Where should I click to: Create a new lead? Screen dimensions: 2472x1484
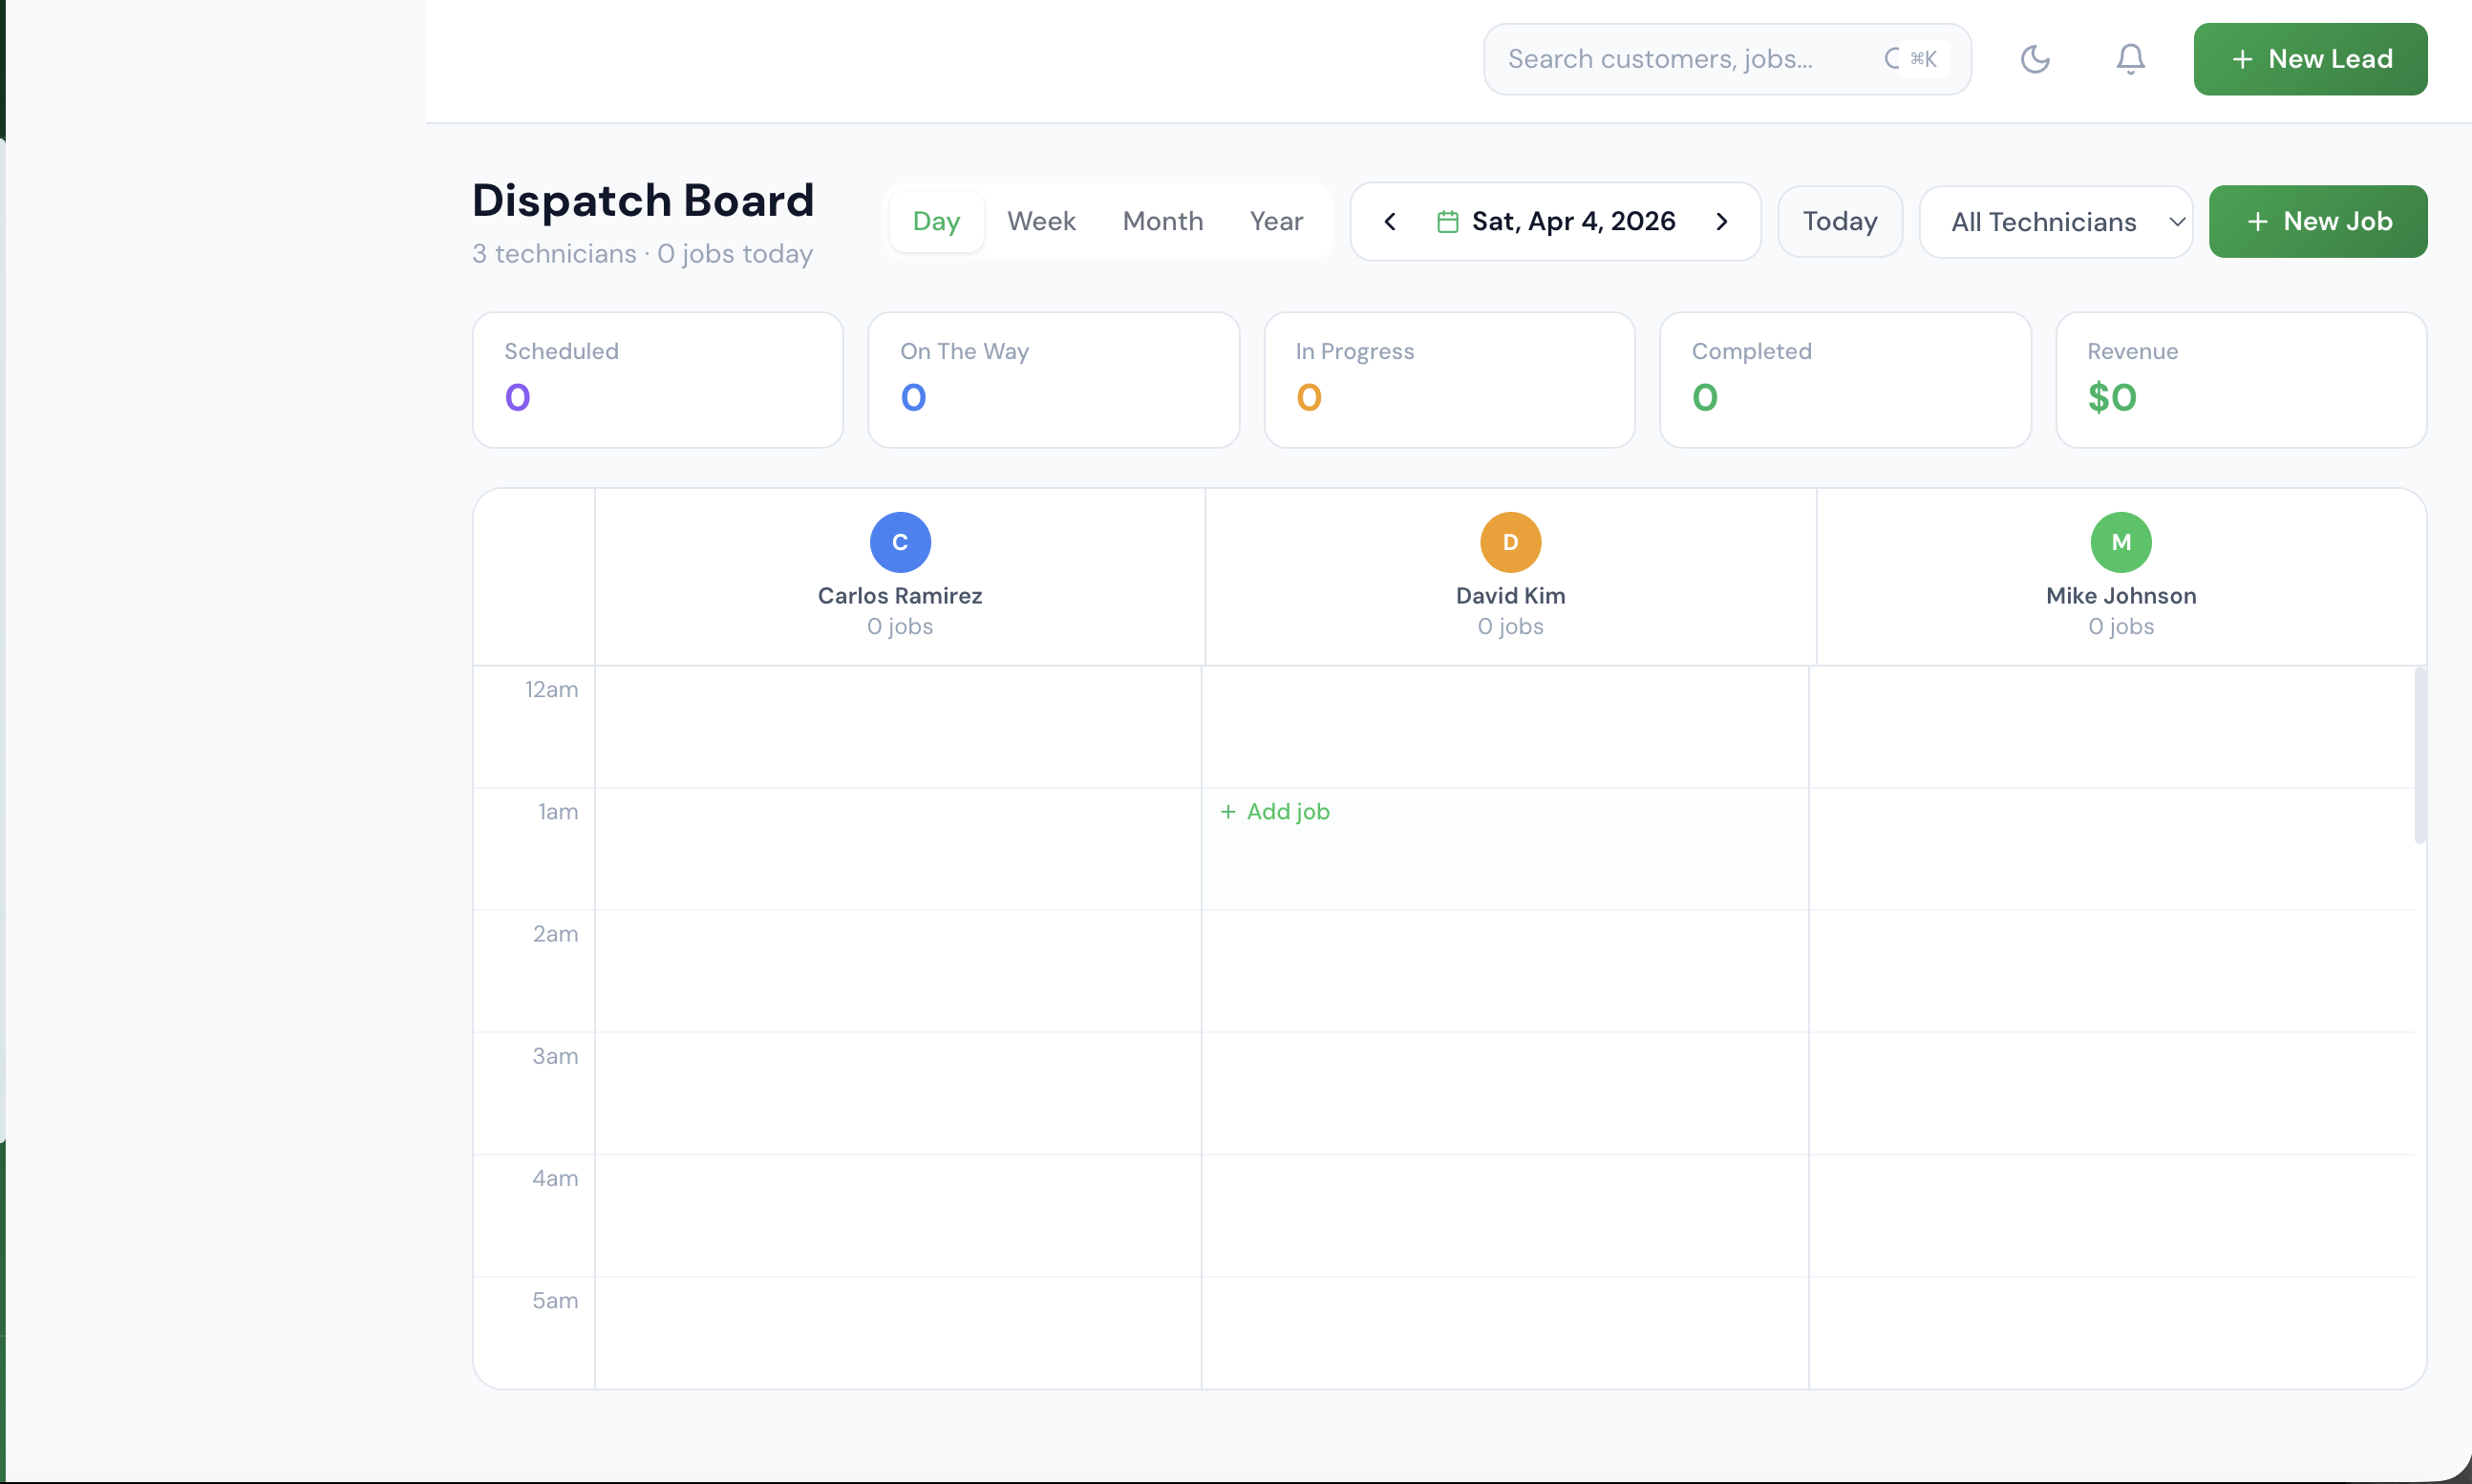point(2310,59)
